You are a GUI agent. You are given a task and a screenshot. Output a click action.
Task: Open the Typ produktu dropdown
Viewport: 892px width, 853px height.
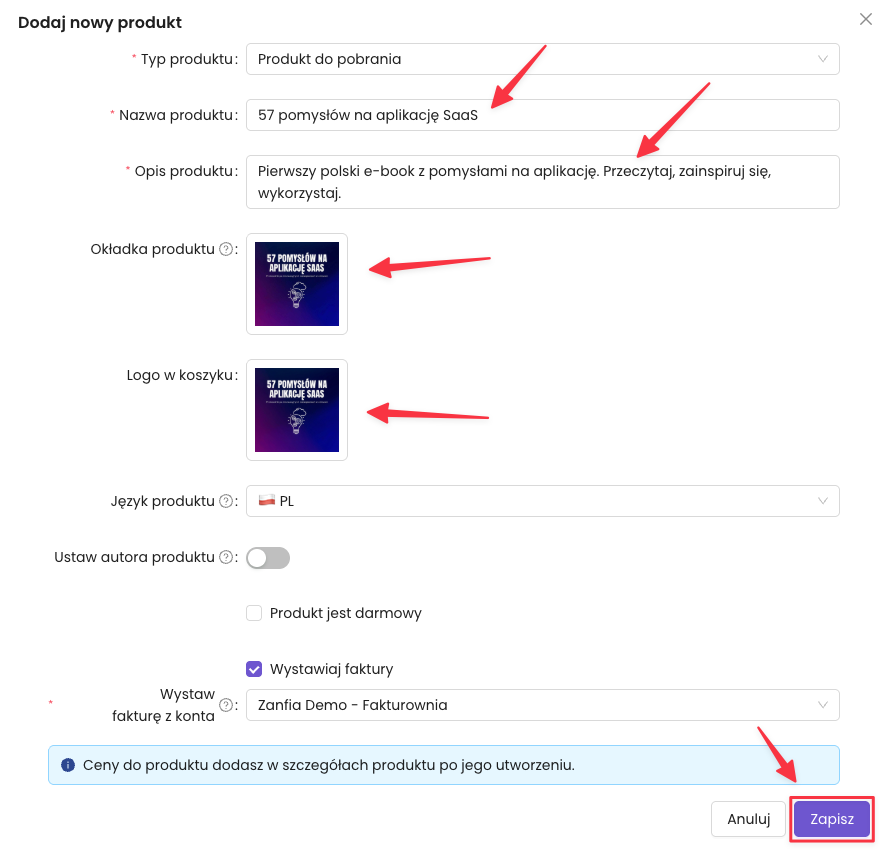(542, 59)
